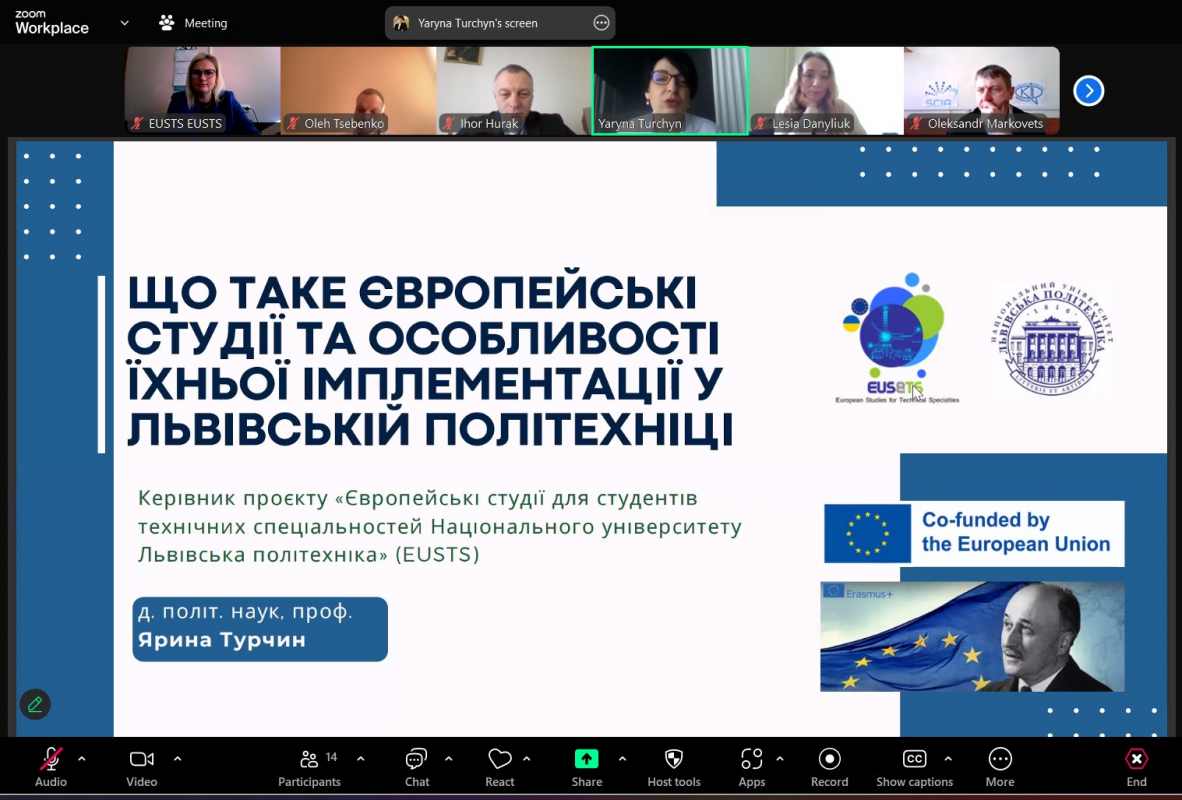This screenshot has width=1182, height=800.
Task: Advance the participant strip with blue arrow
Action: point(1088,90)
